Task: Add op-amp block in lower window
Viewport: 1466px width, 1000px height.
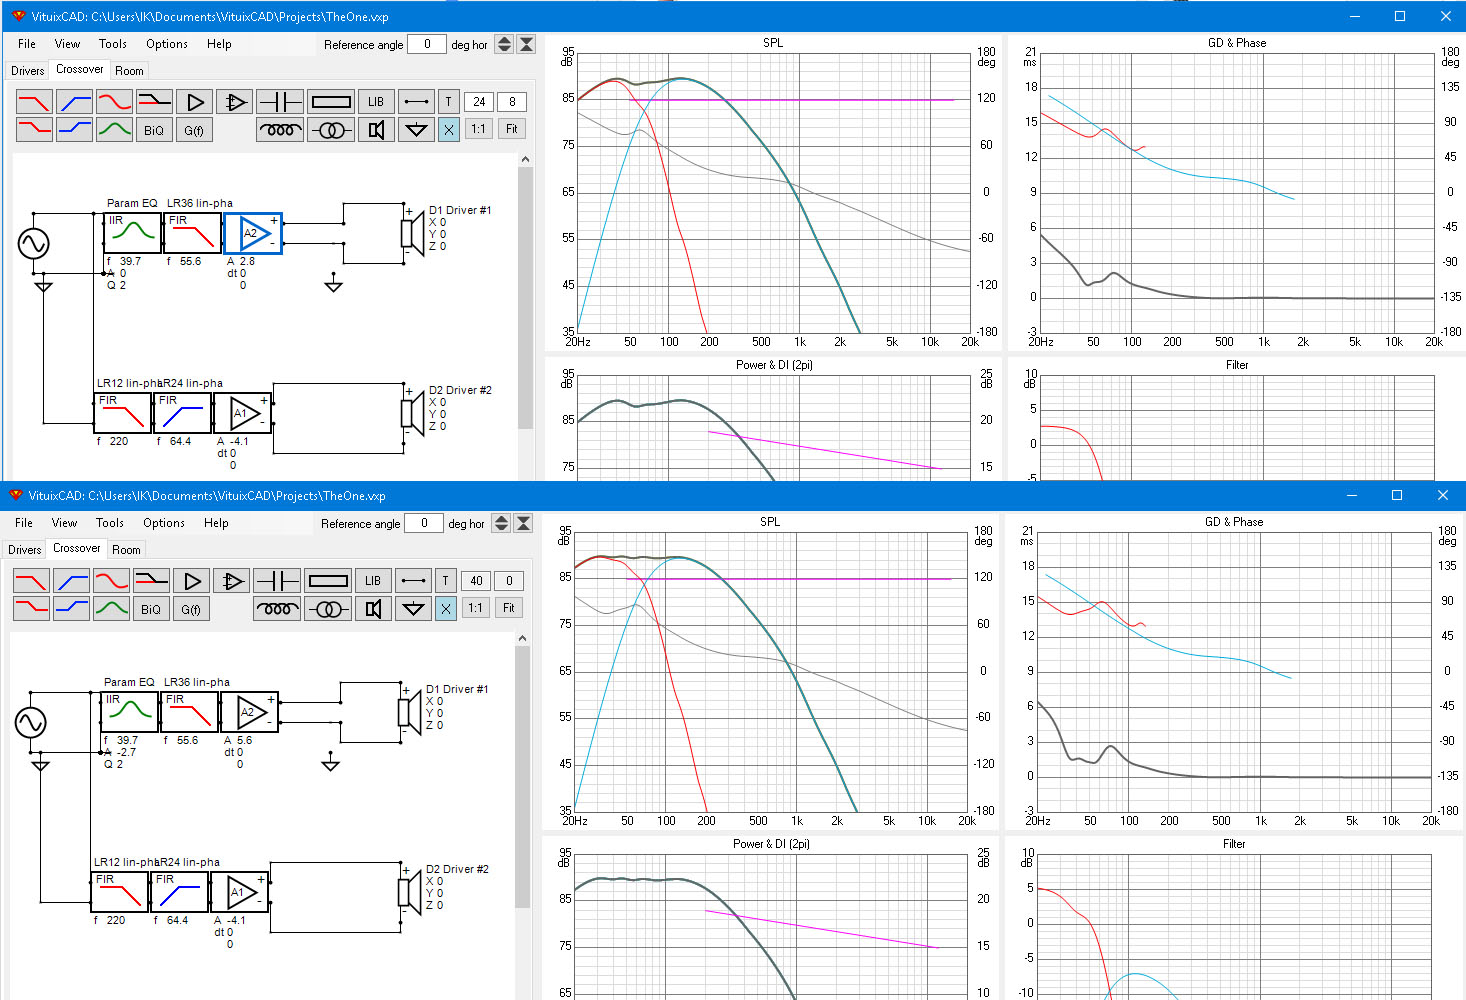Action: click(x=232, y=580)
